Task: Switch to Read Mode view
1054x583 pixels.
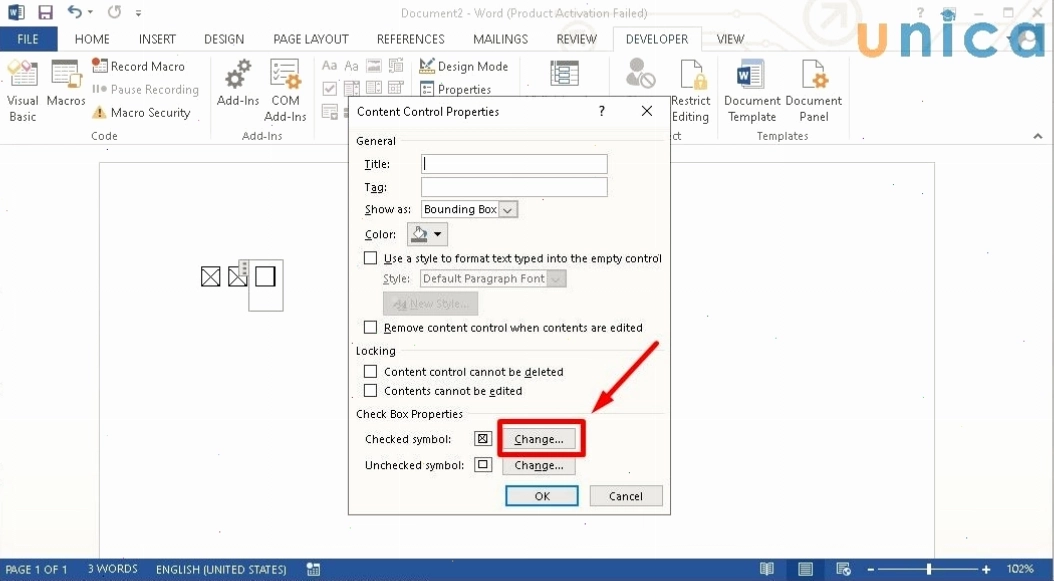Action: [766, 569]
